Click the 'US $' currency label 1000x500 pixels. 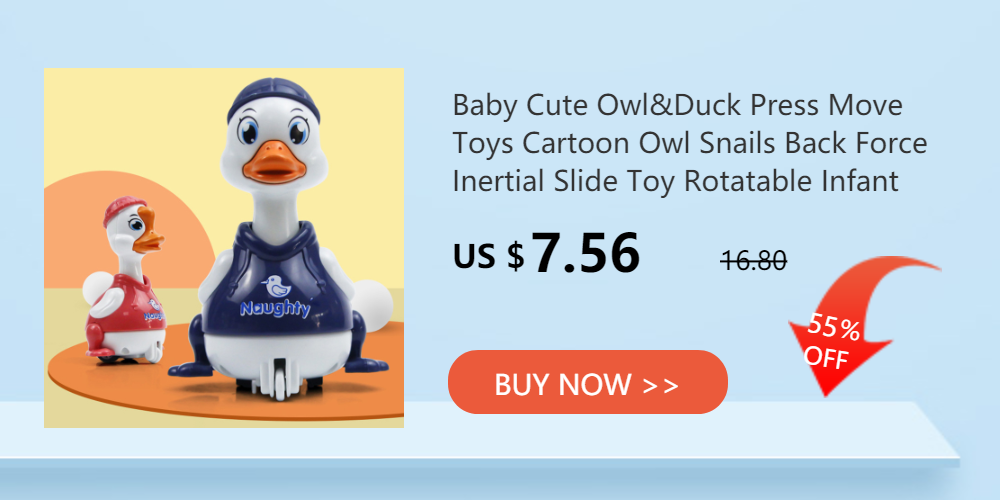[489, 255]
